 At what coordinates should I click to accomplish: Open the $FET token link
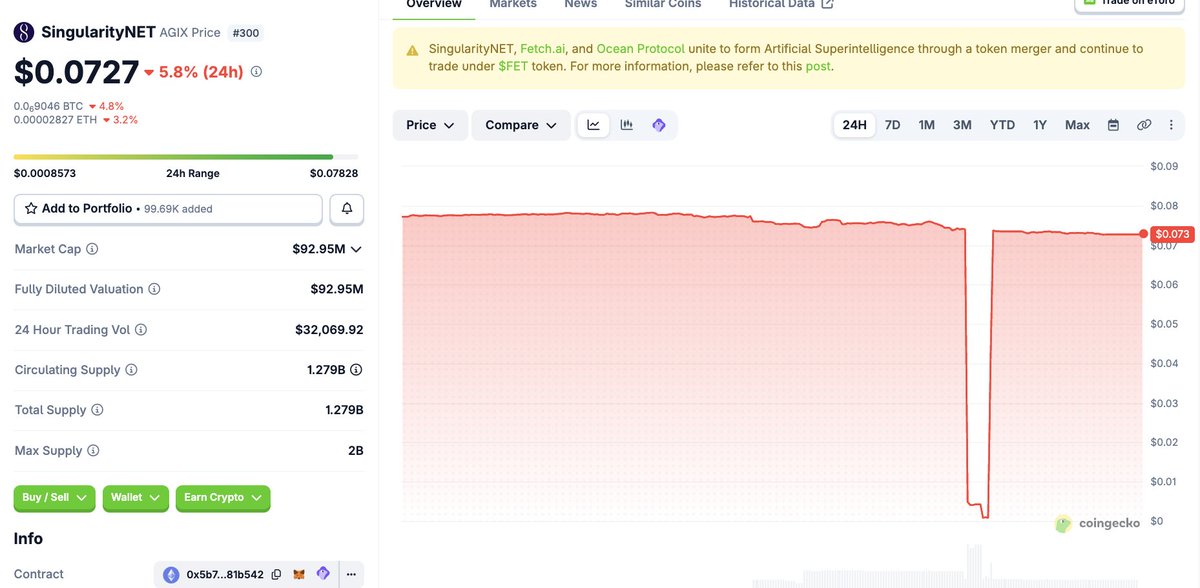point(513,66)
